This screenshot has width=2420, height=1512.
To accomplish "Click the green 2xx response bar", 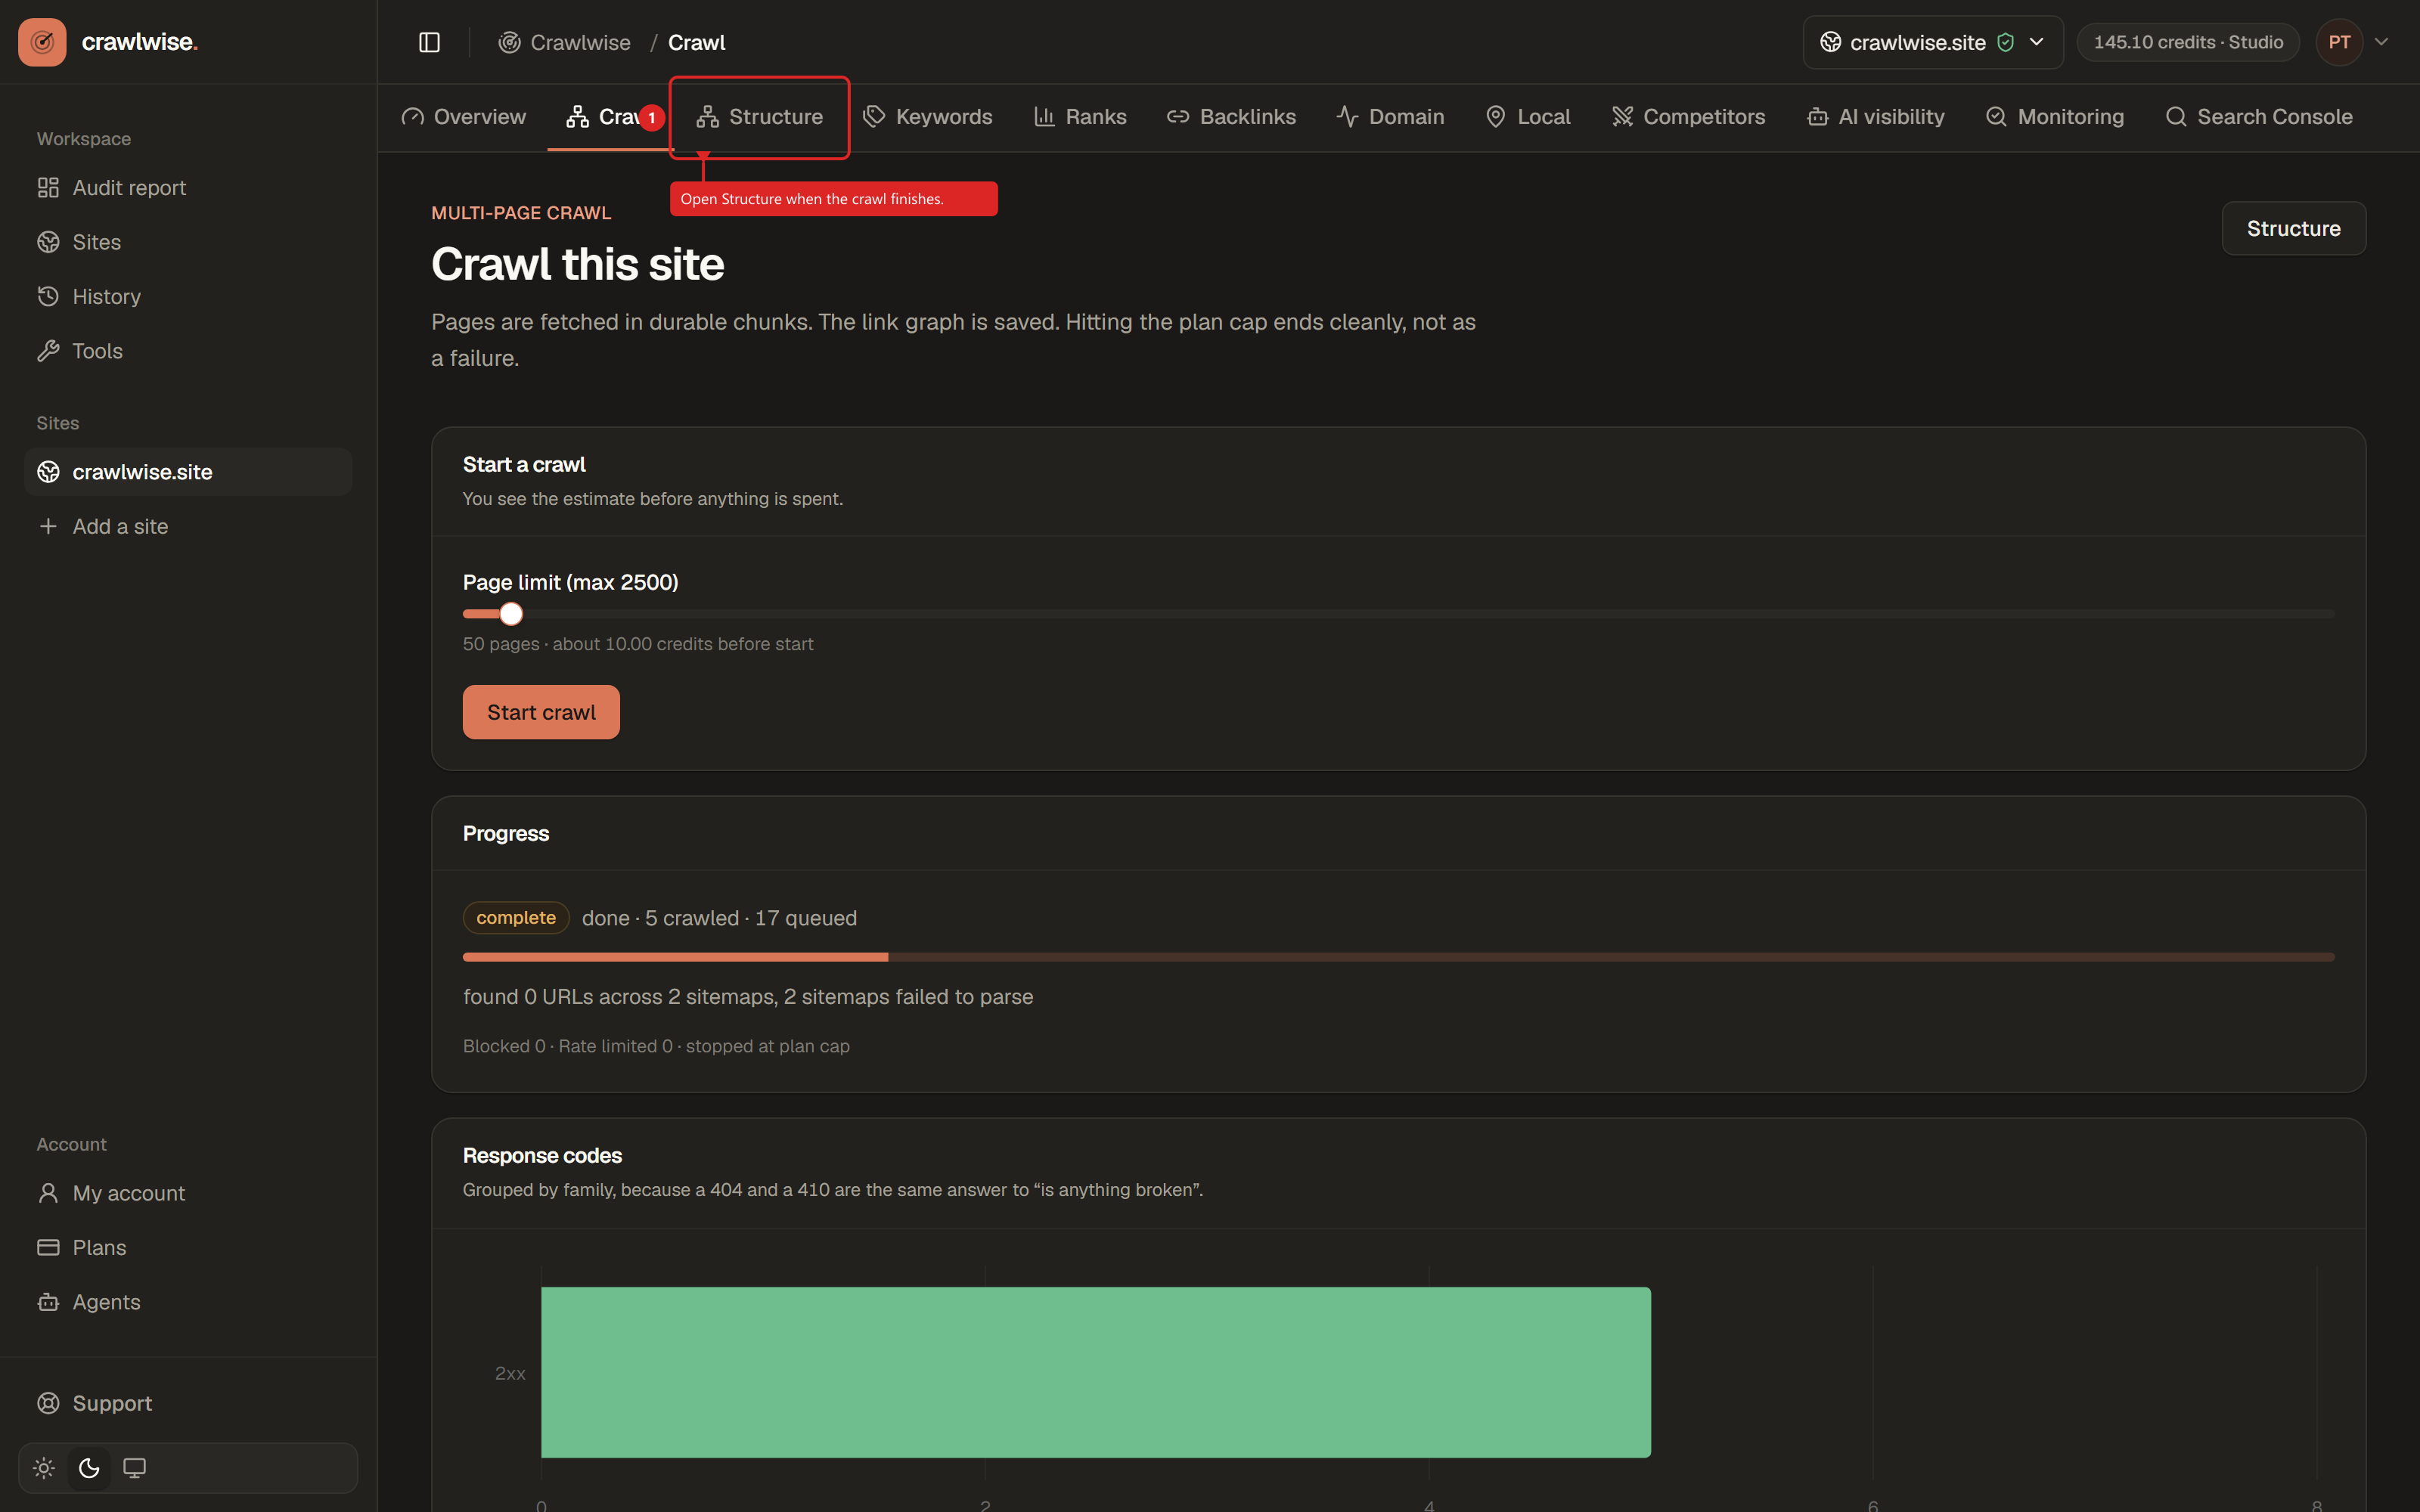I will [1096, 1372].
